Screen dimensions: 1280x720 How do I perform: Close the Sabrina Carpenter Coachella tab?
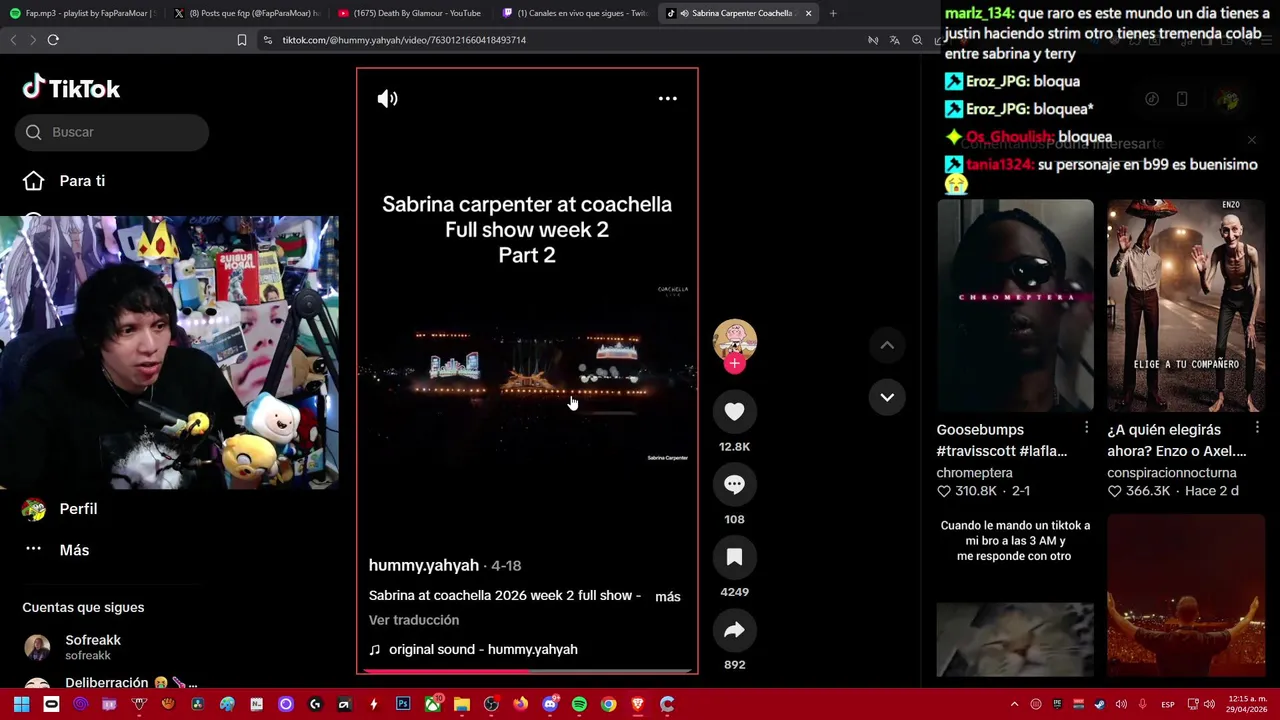click(808, 13)
